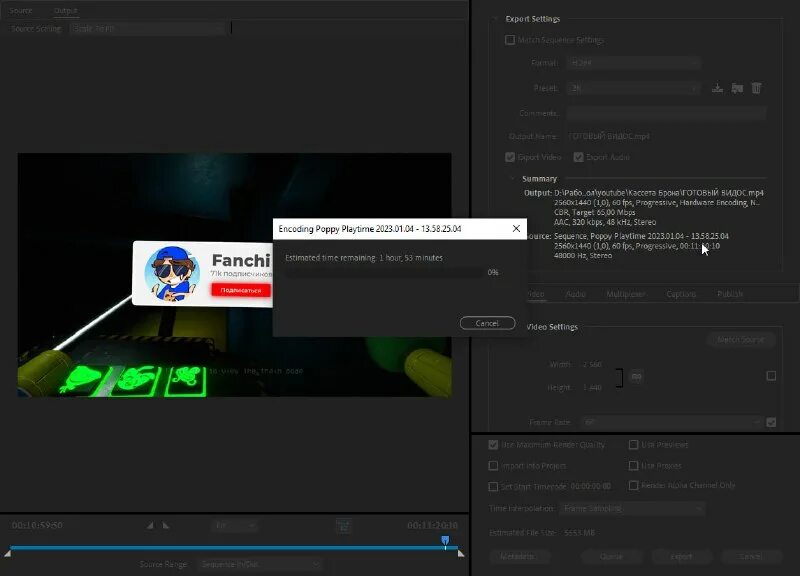
Task: Switch to the Captions tab
Action: [681, 294]
